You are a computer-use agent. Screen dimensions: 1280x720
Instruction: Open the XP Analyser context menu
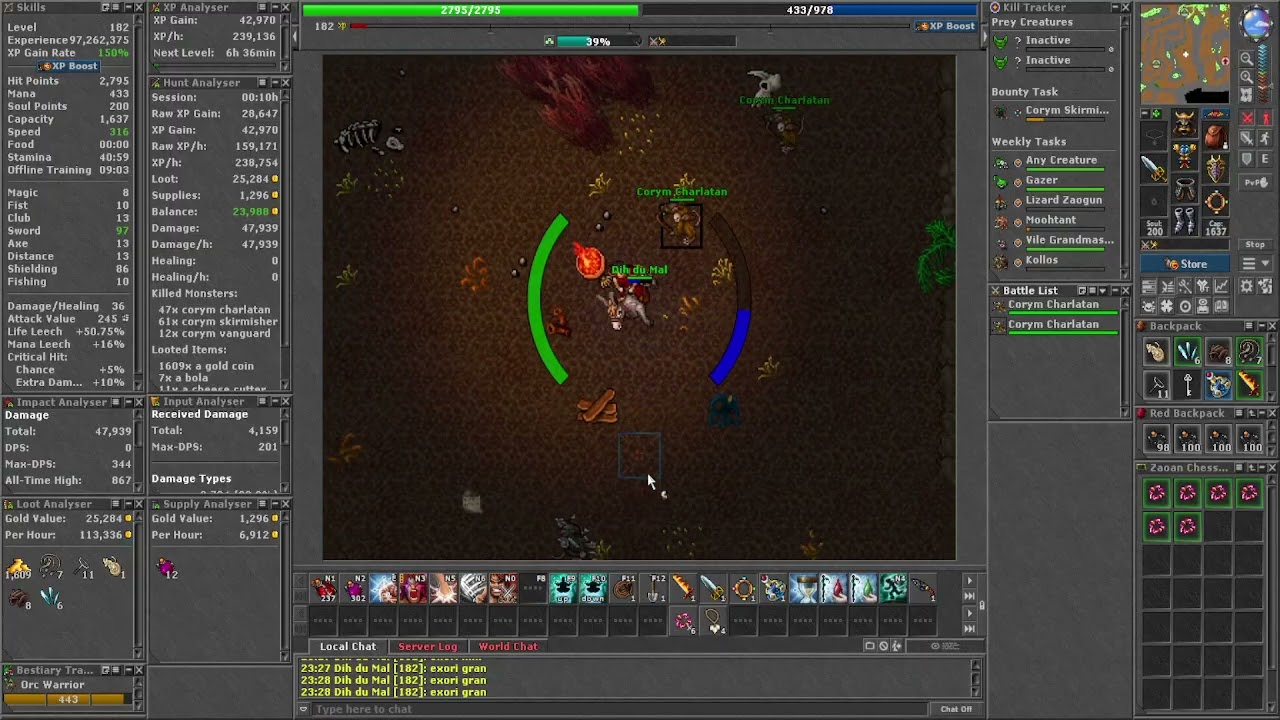pos(262,7)
